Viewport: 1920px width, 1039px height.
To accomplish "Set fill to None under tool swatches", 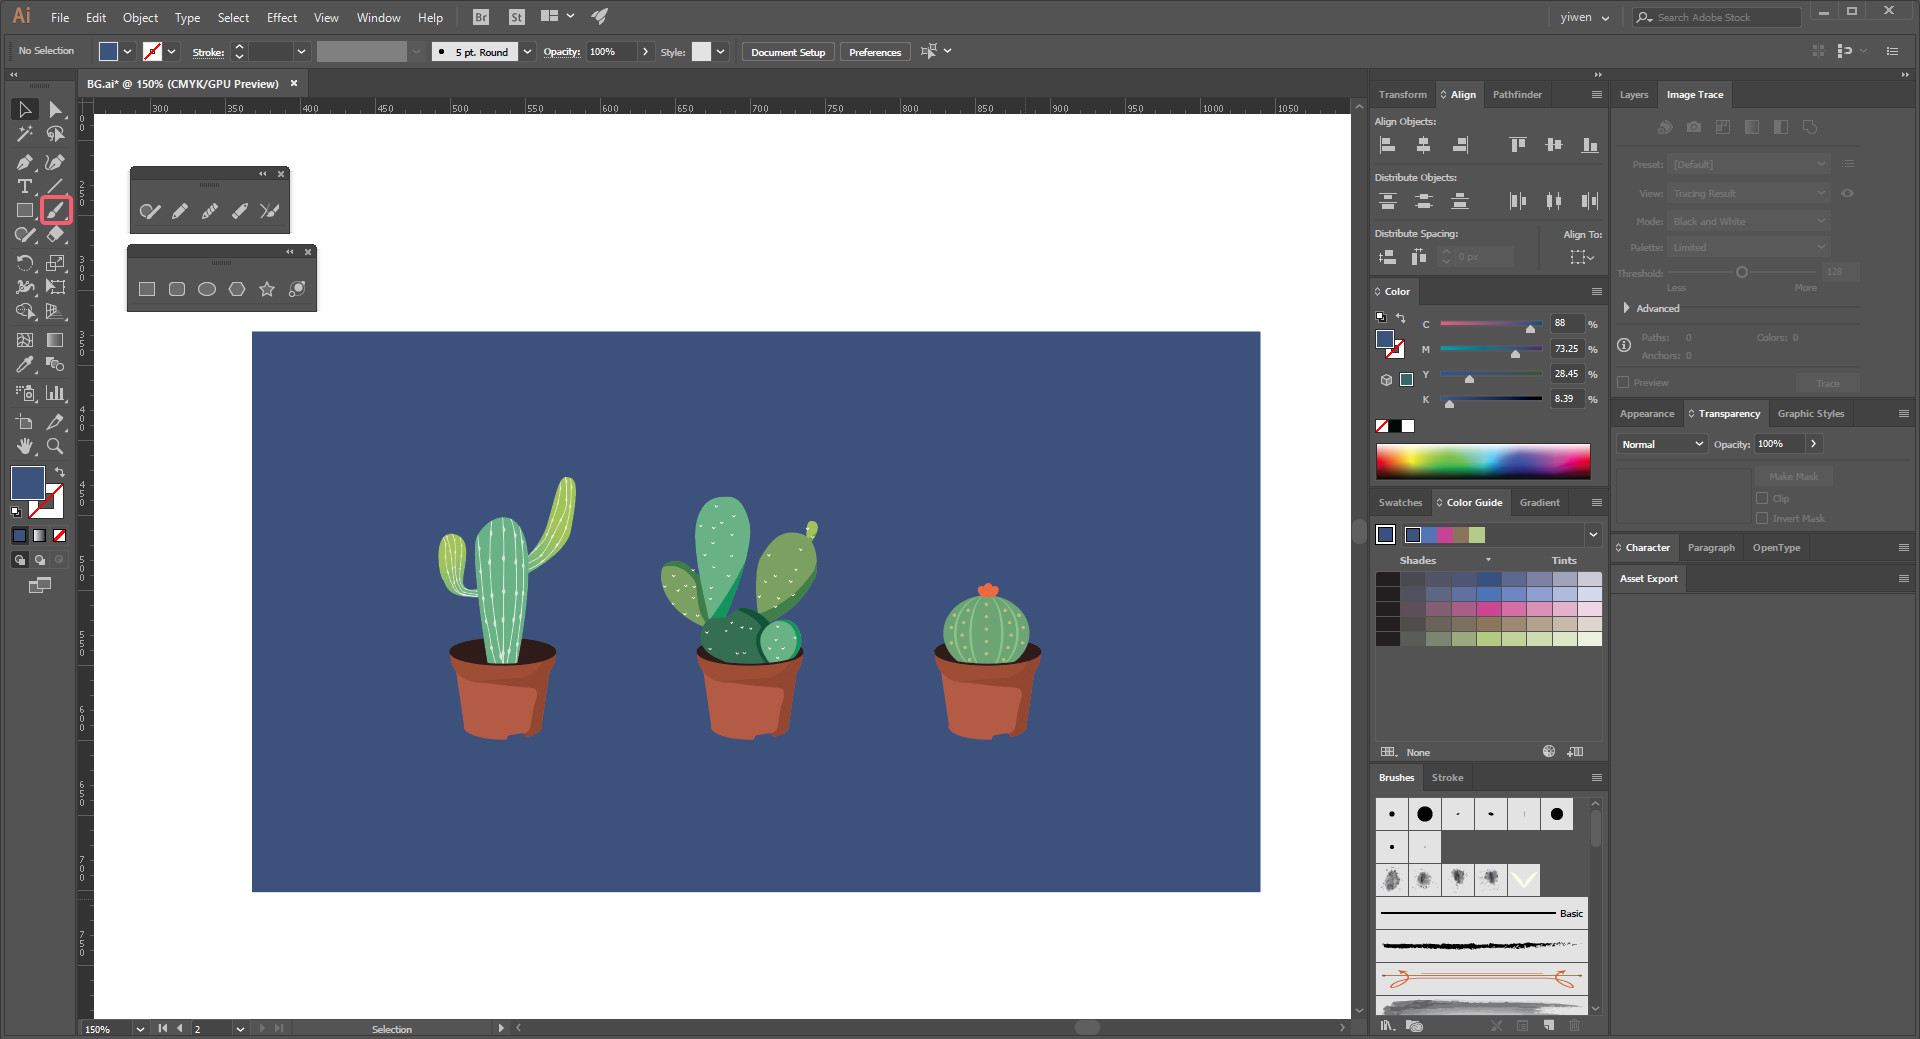I will coord(60,536).
